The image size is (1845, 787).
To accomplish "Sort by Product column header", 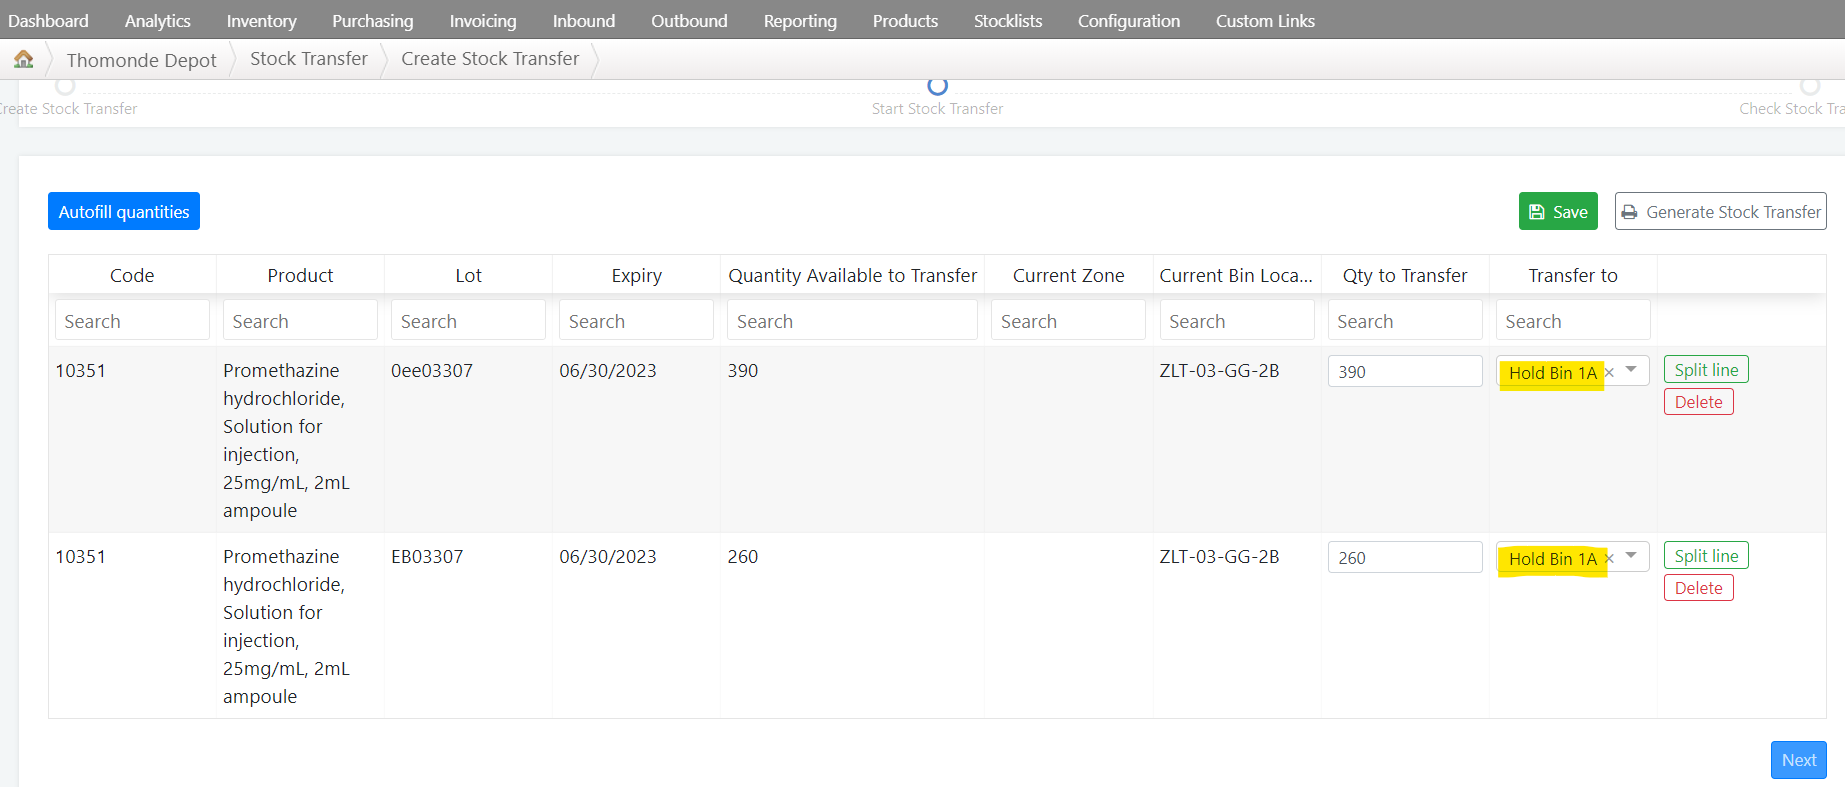I will [x=300, y=275].
